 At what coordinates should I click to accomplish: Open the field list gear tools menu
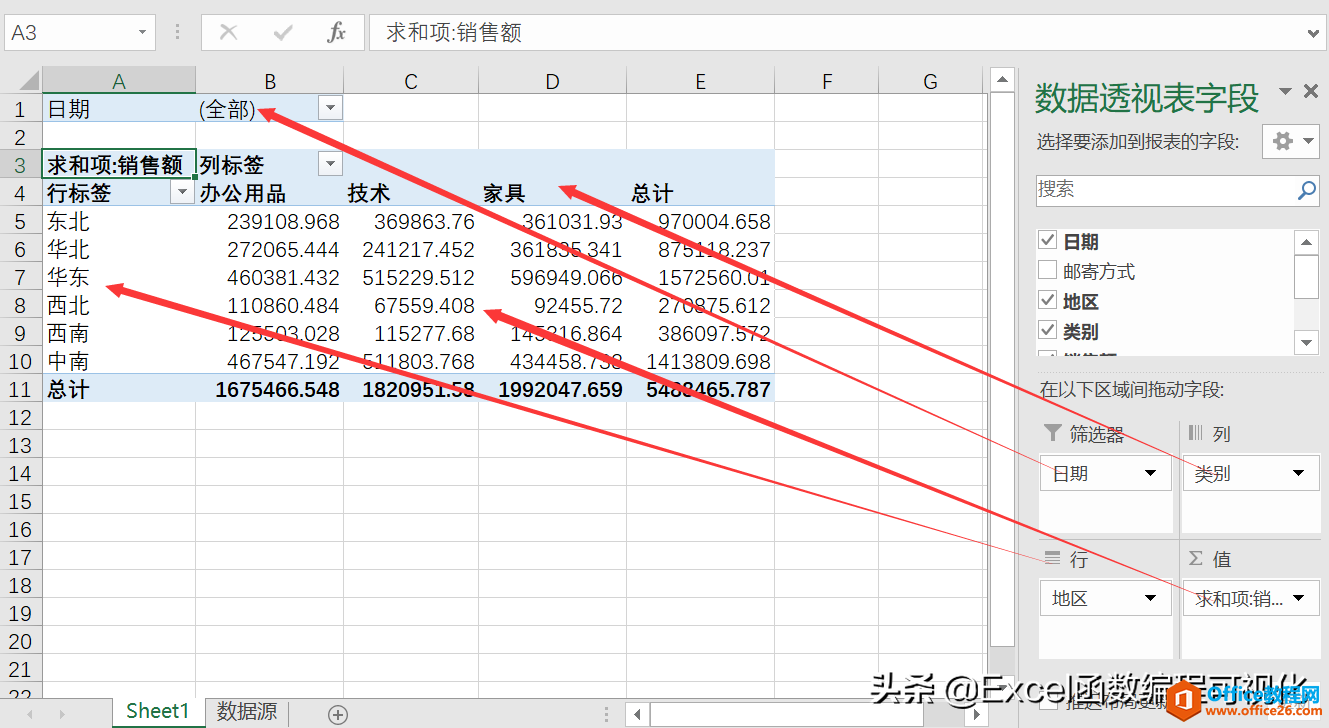pos(1292,142)
